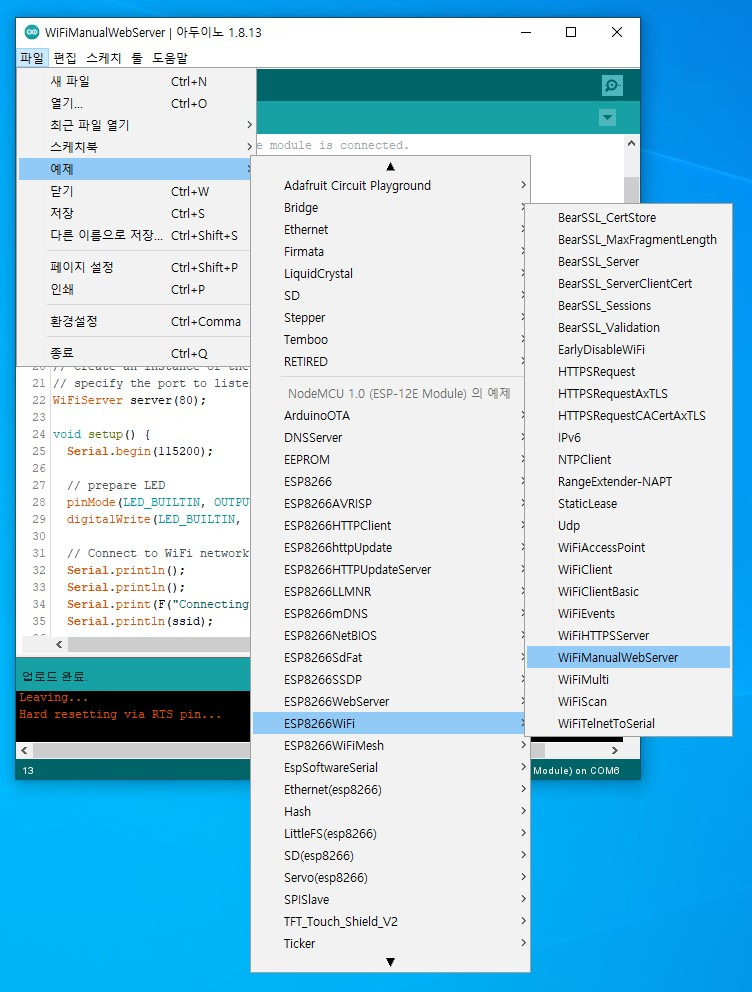This screenshot has width=752, height=992.
Task: Expand Bridge examples submenu
Action: pos(390,208)
